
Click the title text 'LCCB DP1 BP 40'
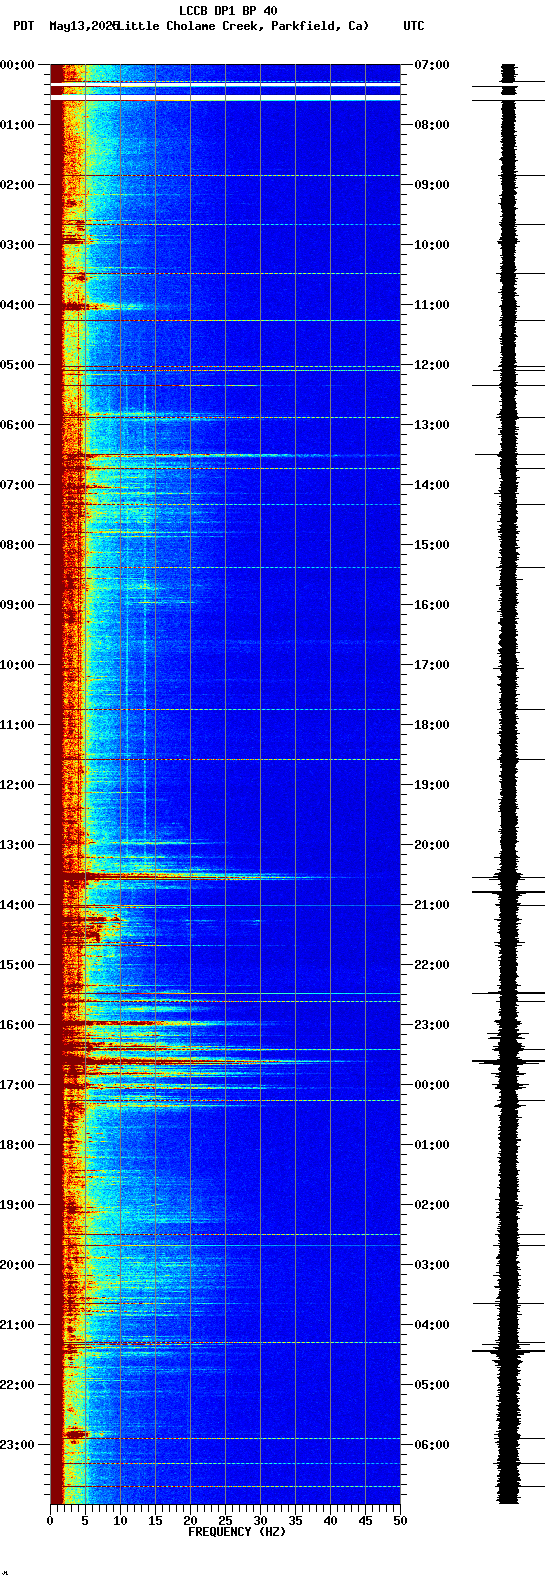point(228,11)
